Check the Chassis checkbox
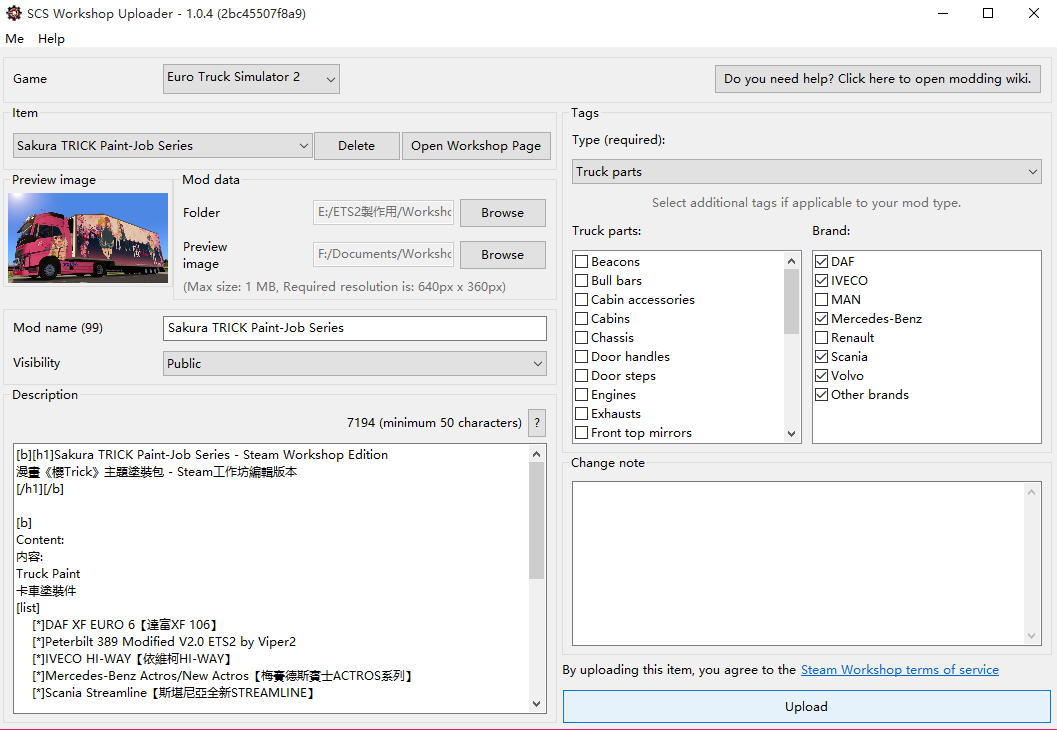This screenshot has width=1057, height=730. pyautogui.click(x=582, y=338)
